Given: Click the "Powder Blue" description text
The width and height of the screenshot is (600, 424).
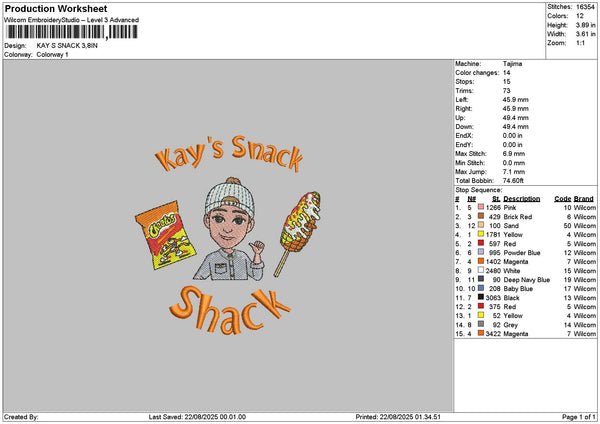Looking at the screenshot, I should coord(522,253).
